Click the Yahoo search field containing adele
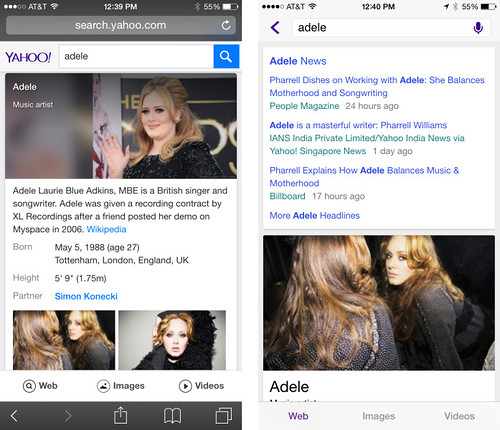 136,56
